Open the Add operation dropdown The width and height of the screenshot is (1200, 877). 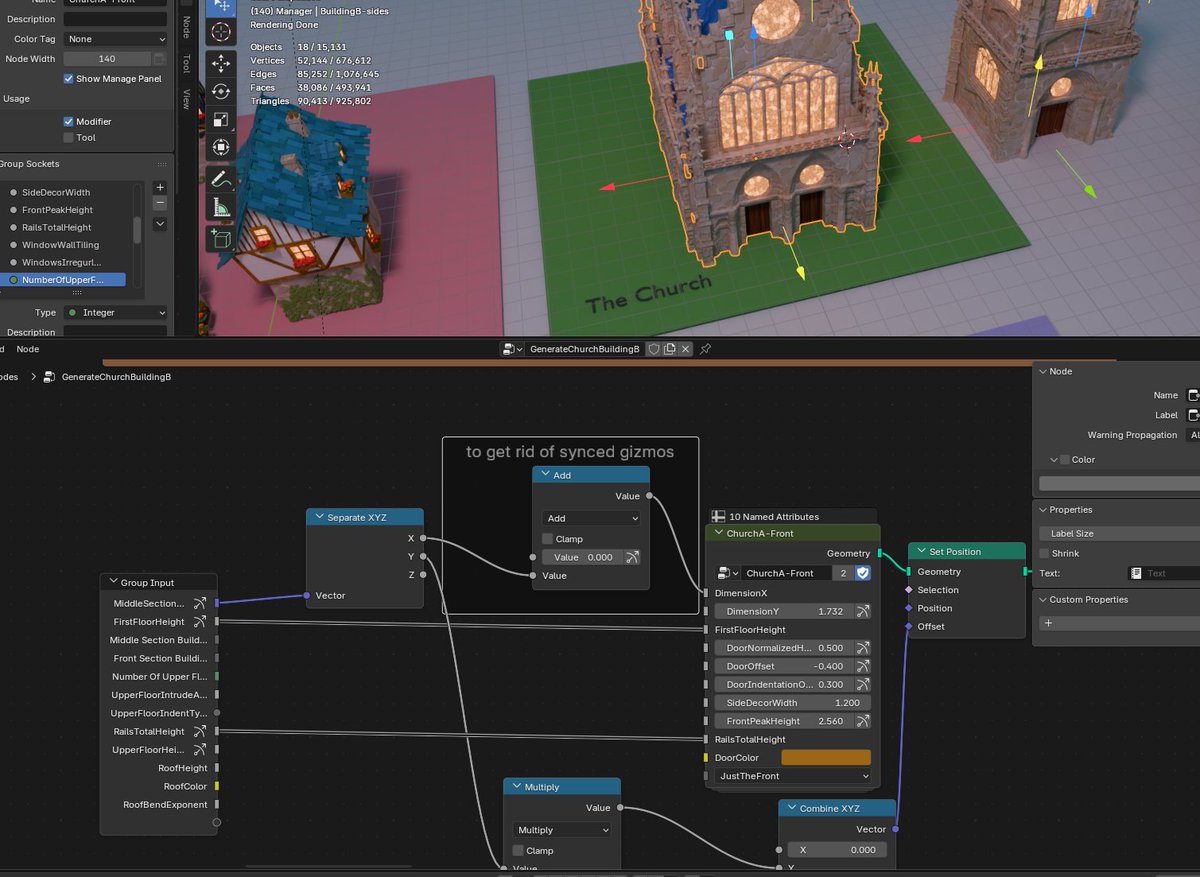point(591,518)
